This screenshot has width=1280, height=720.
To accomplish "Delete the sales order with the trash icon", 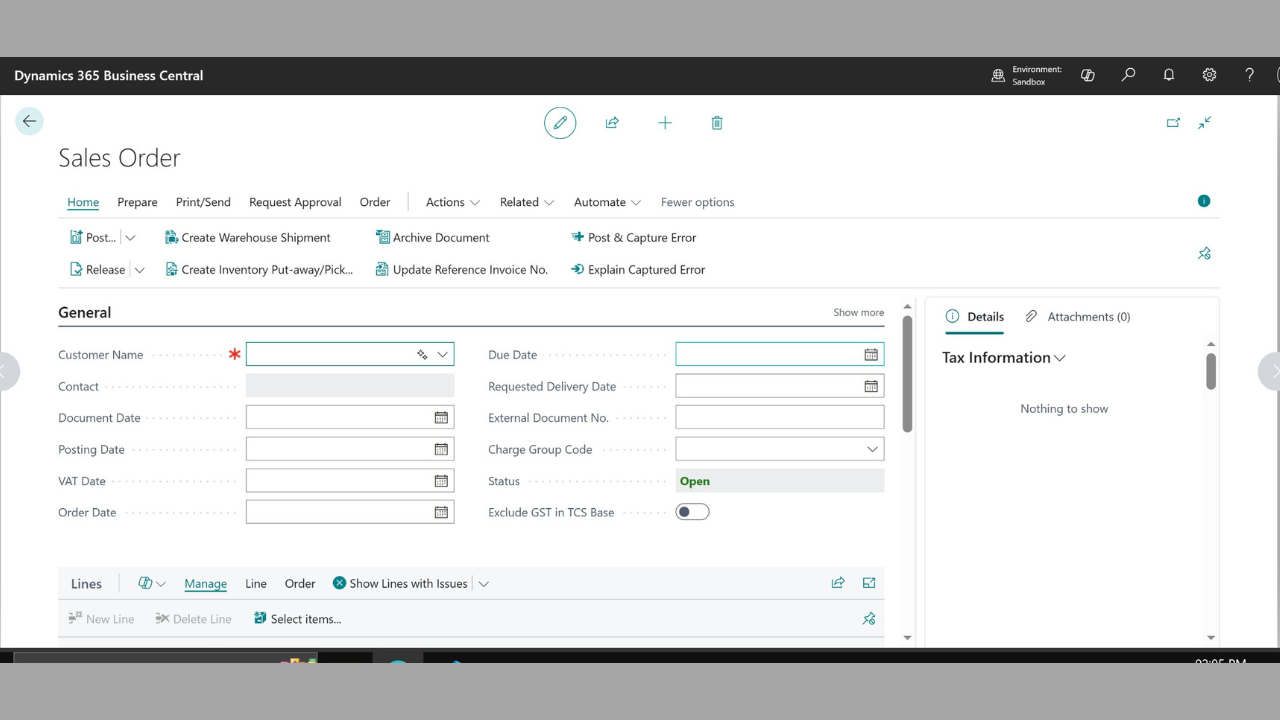I will tap(717, 123).
